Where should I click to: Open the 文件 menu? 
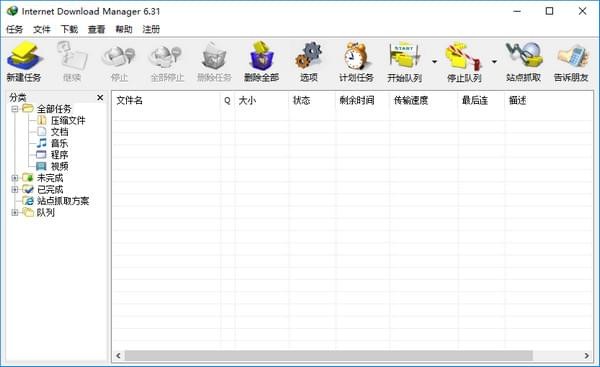(x=42, y=29)
